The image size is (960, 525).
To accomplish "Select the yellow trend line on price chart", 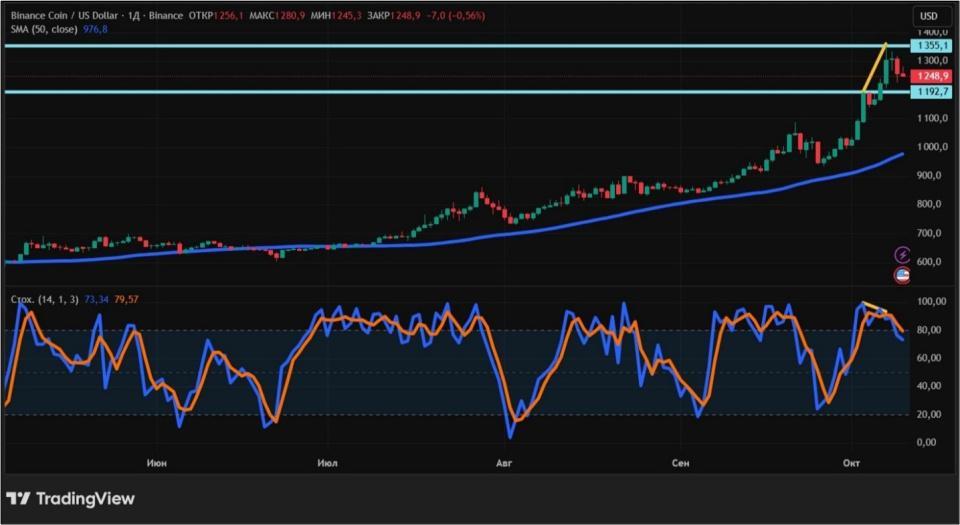I will (x=874, y=67).
